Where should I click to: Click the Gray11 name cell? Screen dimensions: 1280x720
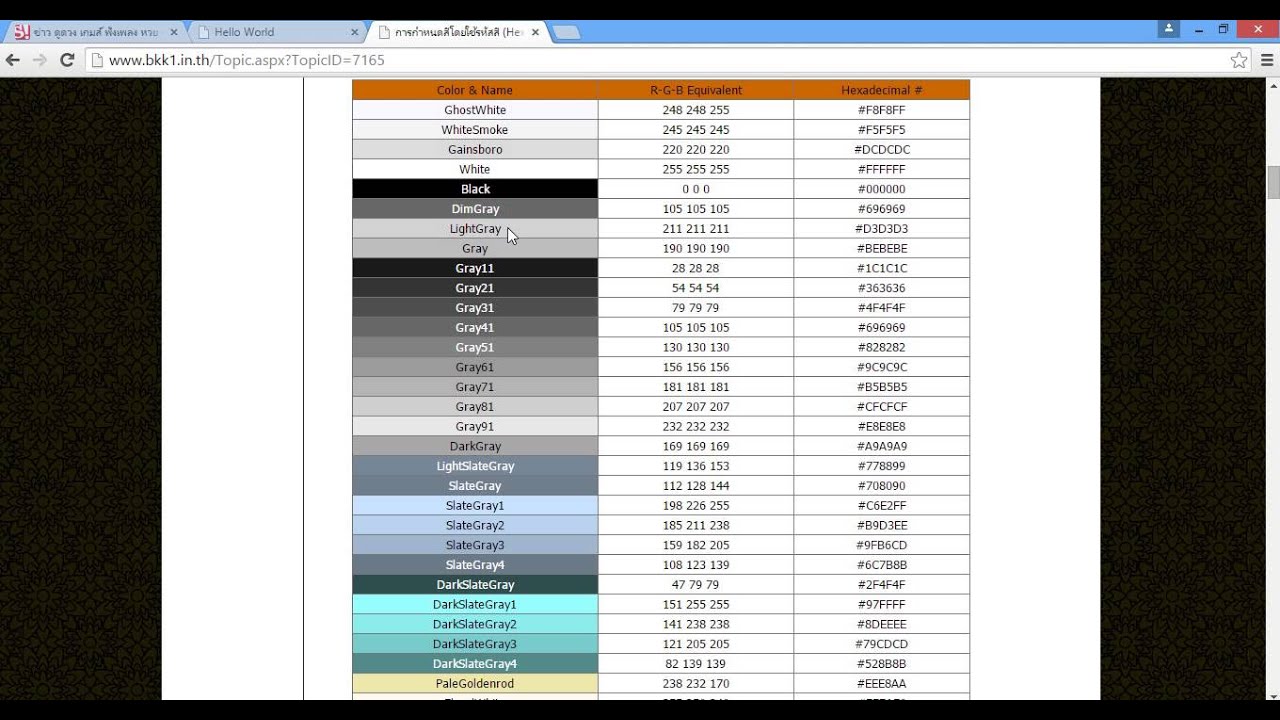point(475,268)
